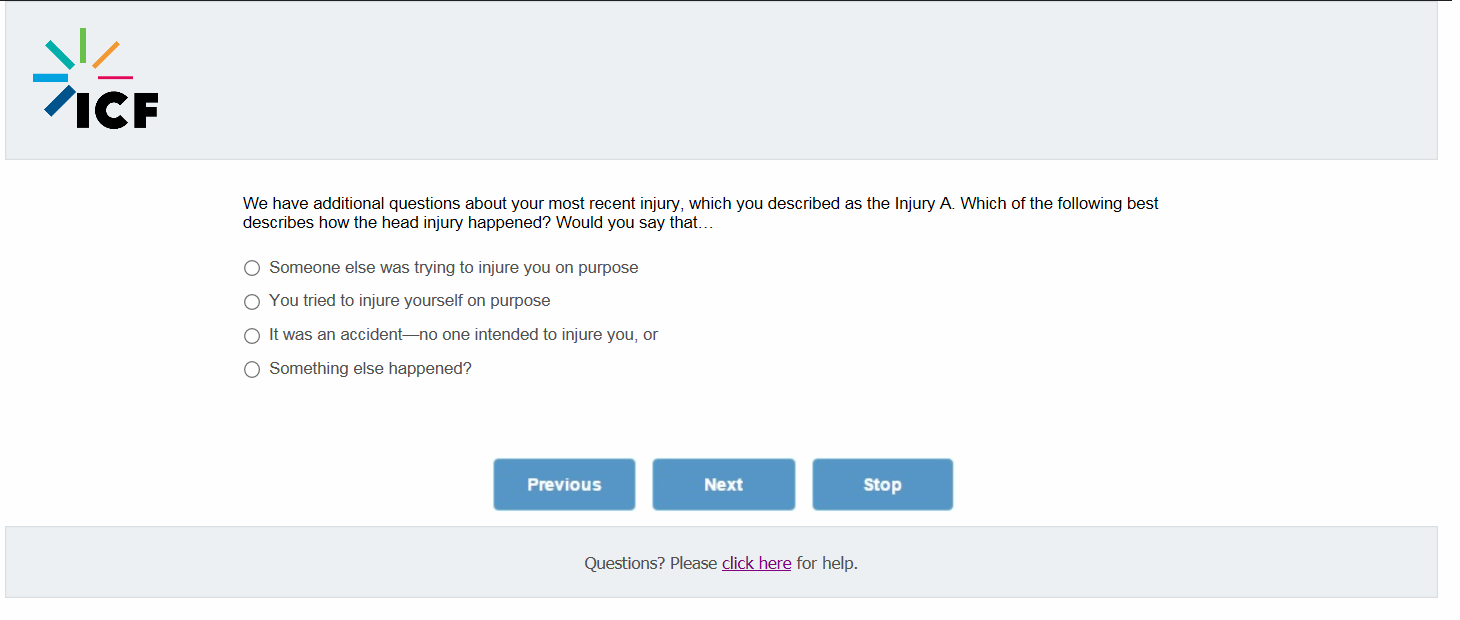Image resolution: width=1460 pixels, height=620 pixels.
Task: Mark the 'It was an accident' radio option
Action: (252, 336)
